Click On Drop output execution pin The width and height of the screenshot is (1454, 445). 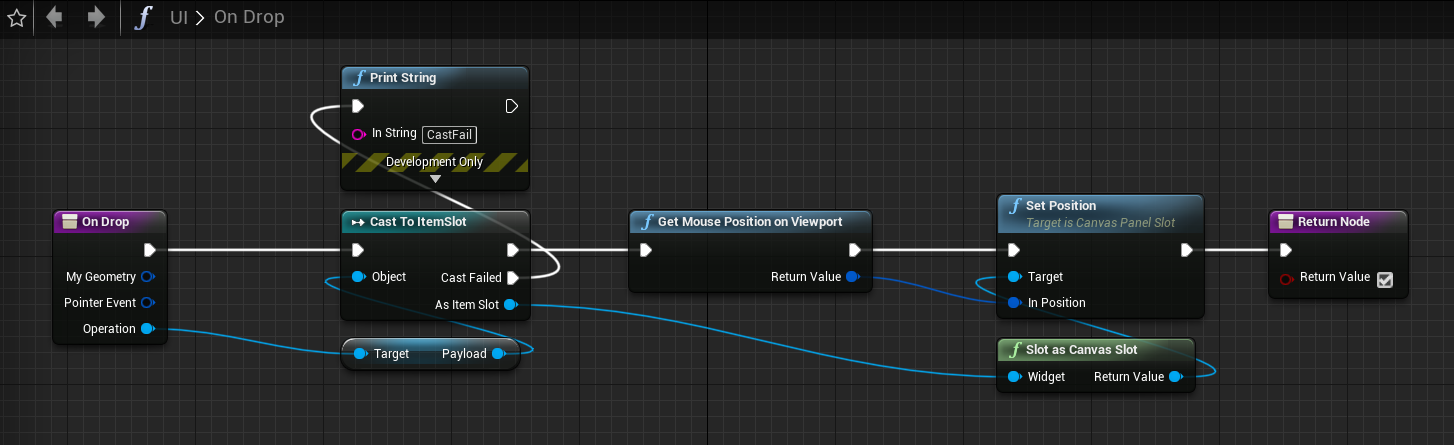[149, 250]
